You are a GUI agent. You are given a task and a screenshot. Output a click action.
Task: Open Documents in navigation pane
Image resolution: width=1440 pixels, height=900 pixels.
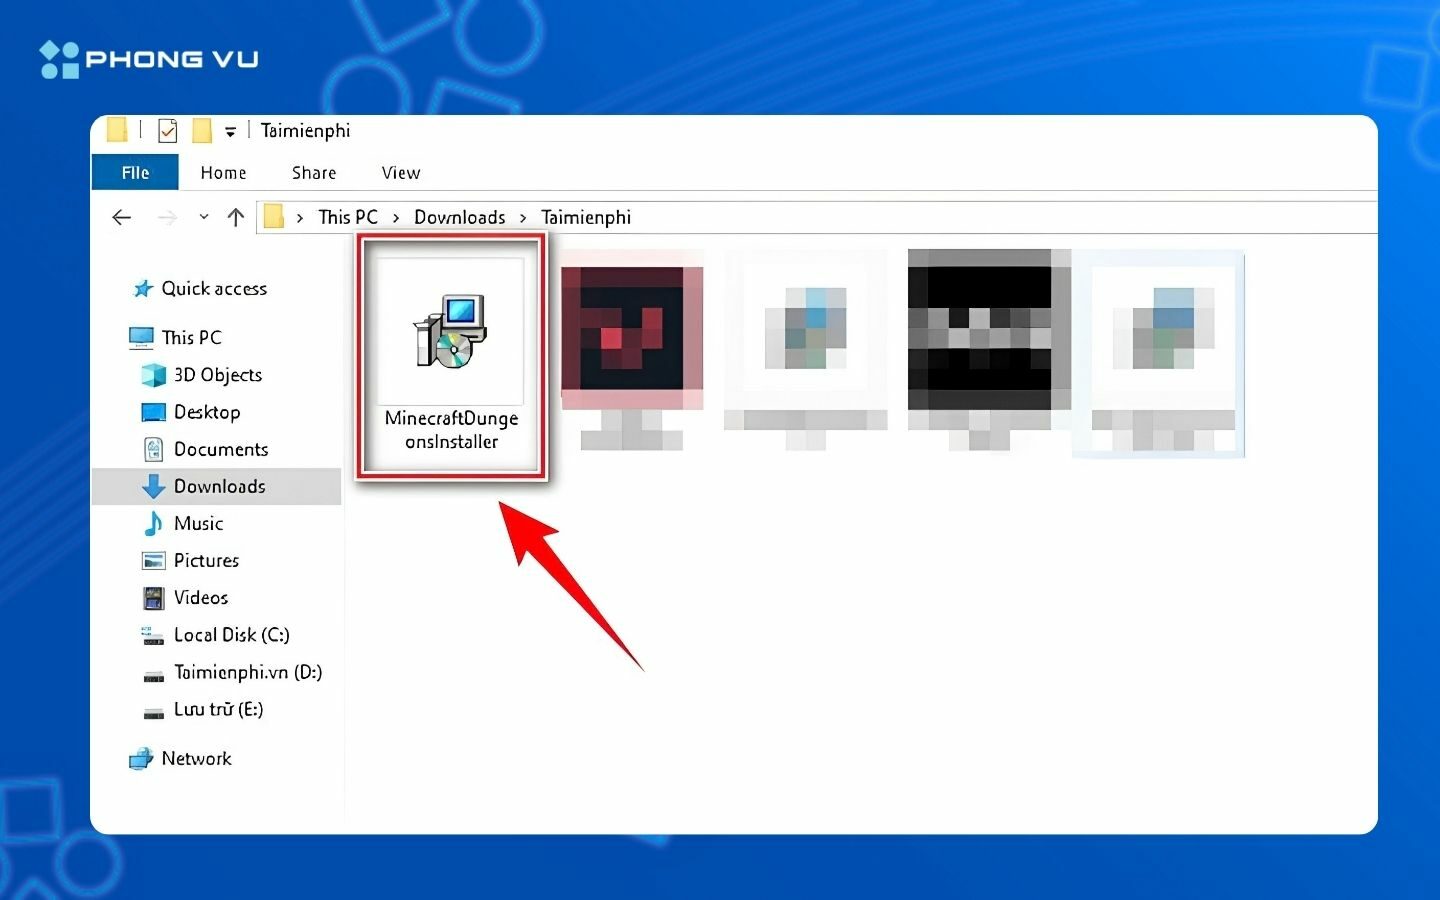221,449
